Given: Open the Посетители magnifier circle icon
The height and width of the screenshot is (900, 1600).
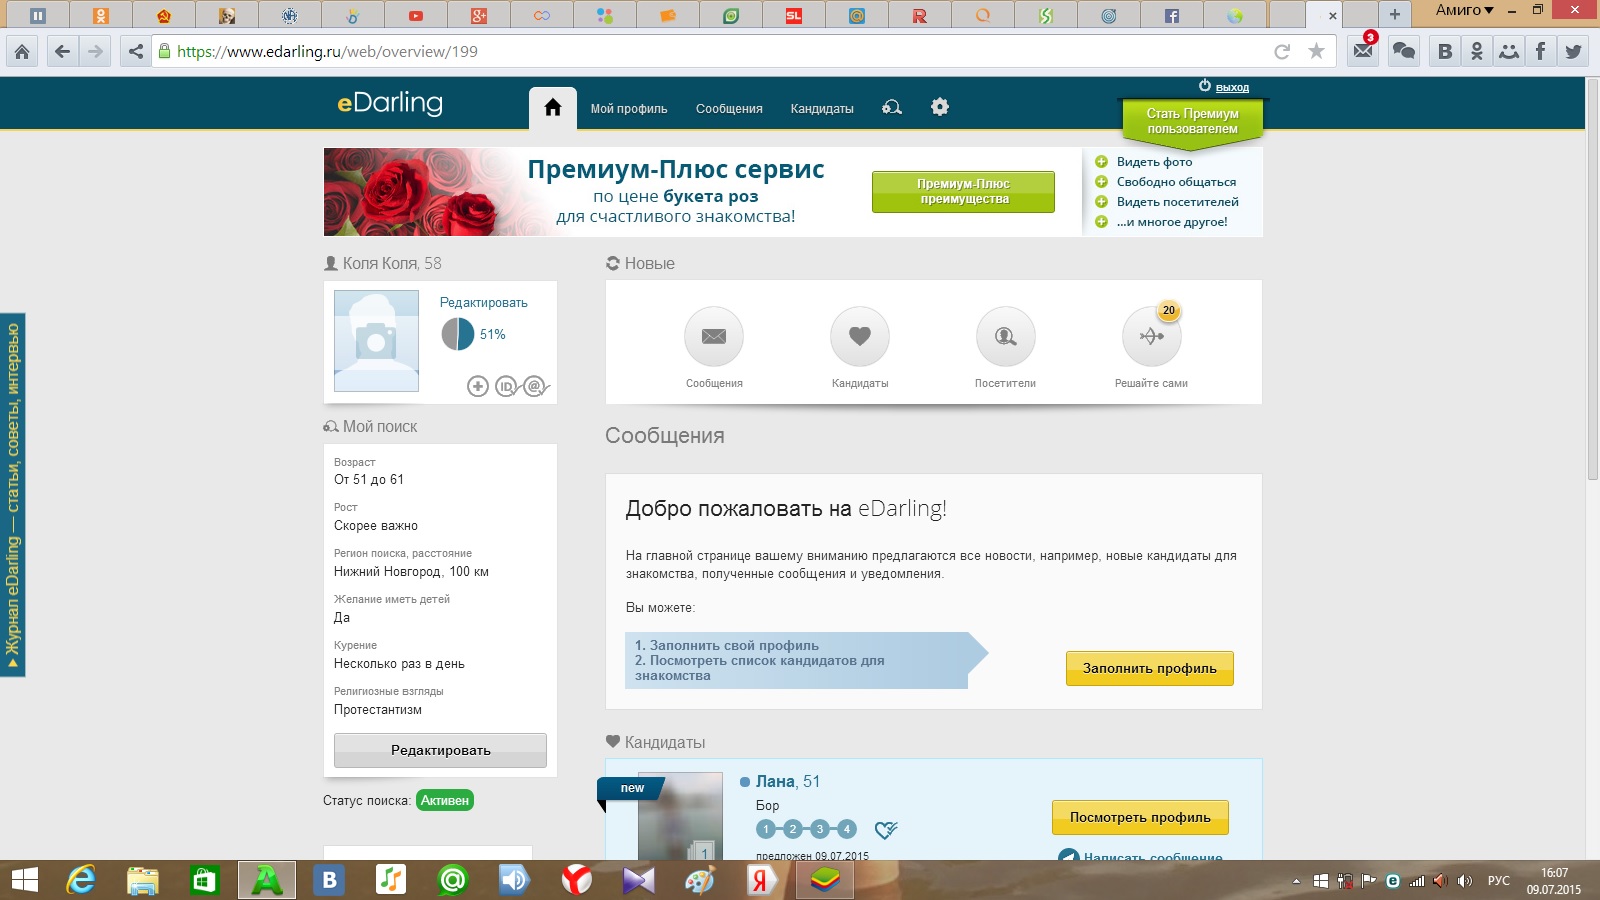Looking at the screenshot, I should click(x=1005, y=336).
